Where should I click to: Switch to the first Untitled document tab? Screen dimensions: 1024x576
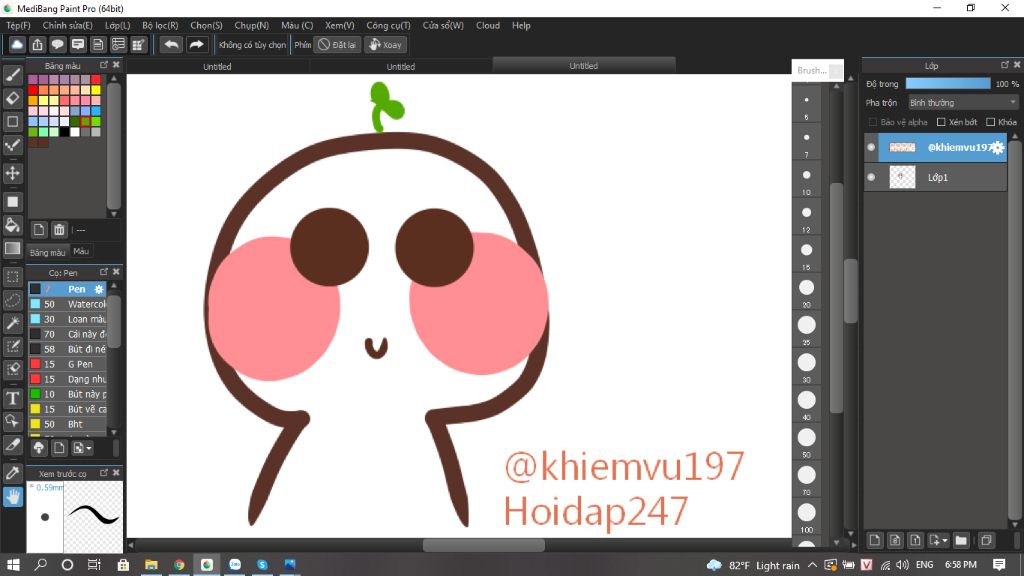click(217, 66)
